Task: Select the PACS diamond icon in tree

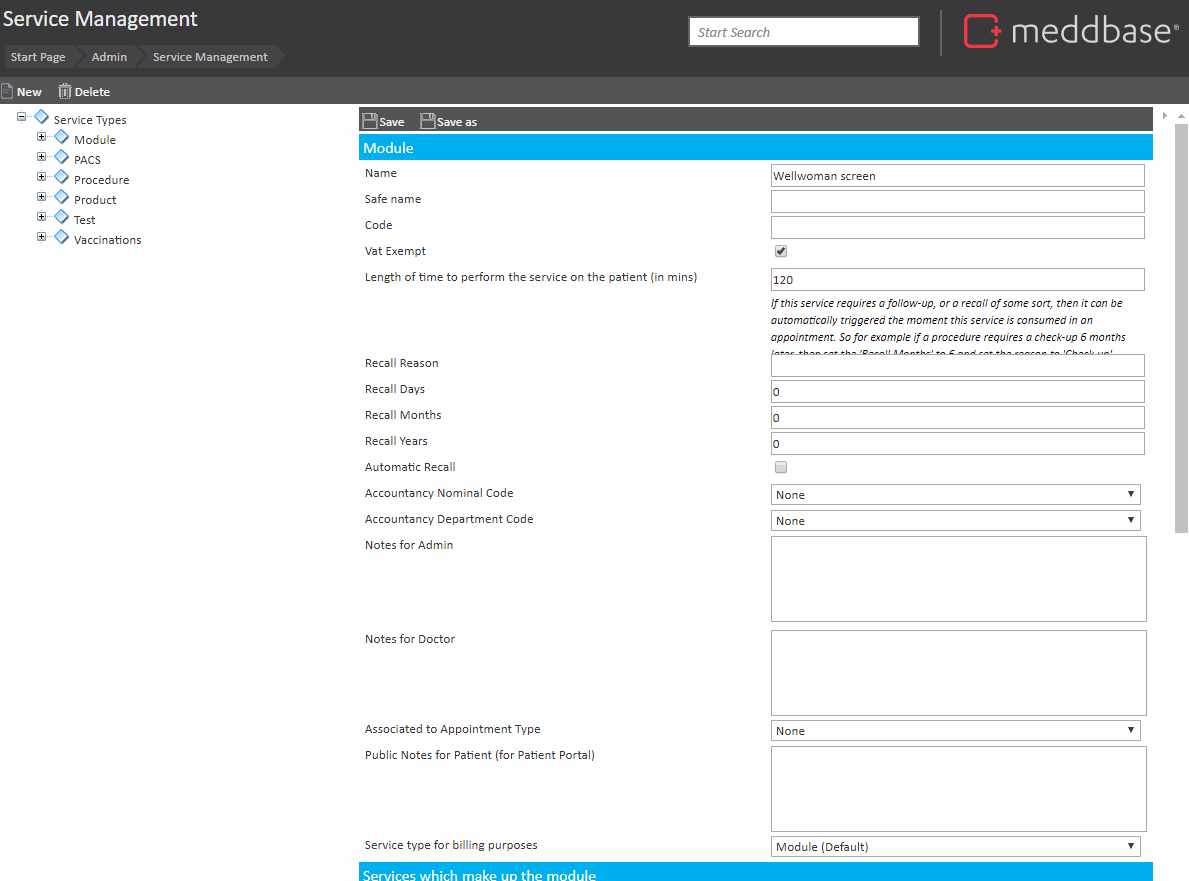Action: point(62,157)
